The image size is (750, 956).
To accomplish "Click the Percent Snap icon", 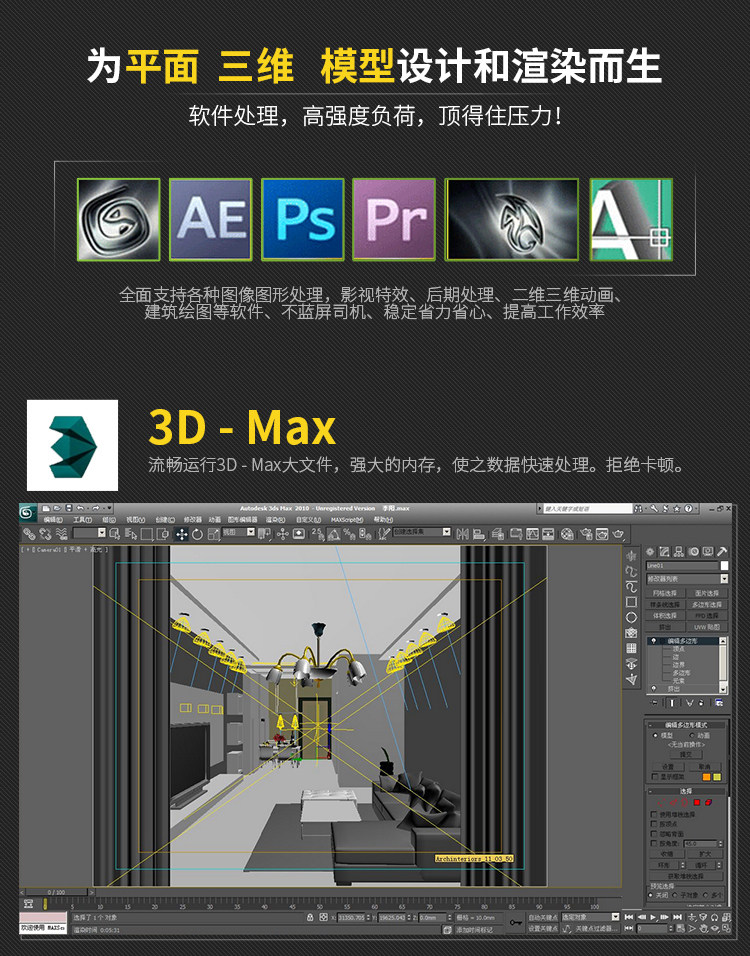I will [x=349, y=535].
